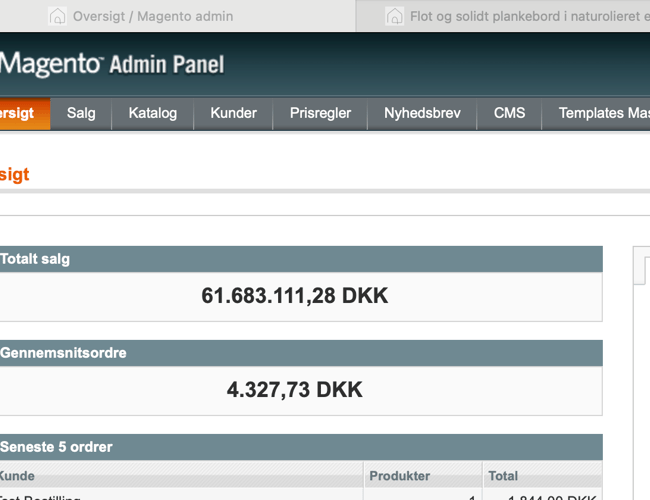Click the home icon on the Flot og solidt tab
The image size is (650, 500).
point(395,16)
